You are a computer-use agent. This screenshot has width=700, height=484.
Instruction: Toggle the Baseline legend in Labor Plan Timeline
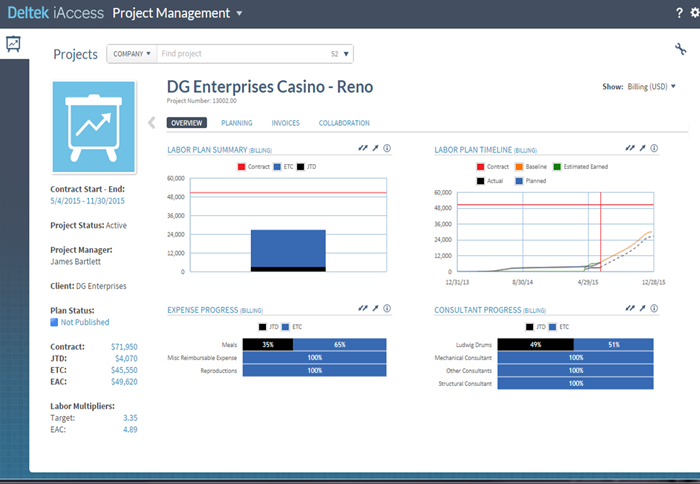(x=531, y=167)
